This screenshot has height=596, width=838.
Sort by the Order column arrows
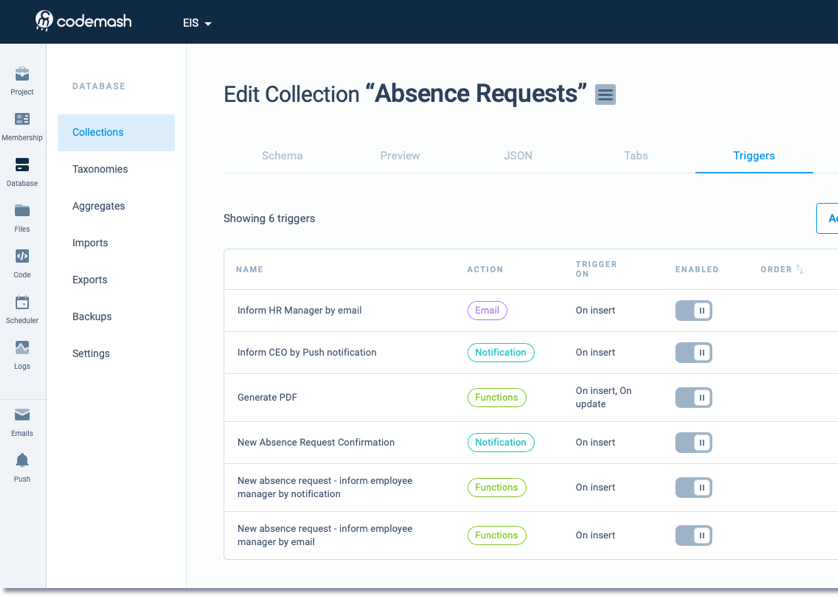800,269
